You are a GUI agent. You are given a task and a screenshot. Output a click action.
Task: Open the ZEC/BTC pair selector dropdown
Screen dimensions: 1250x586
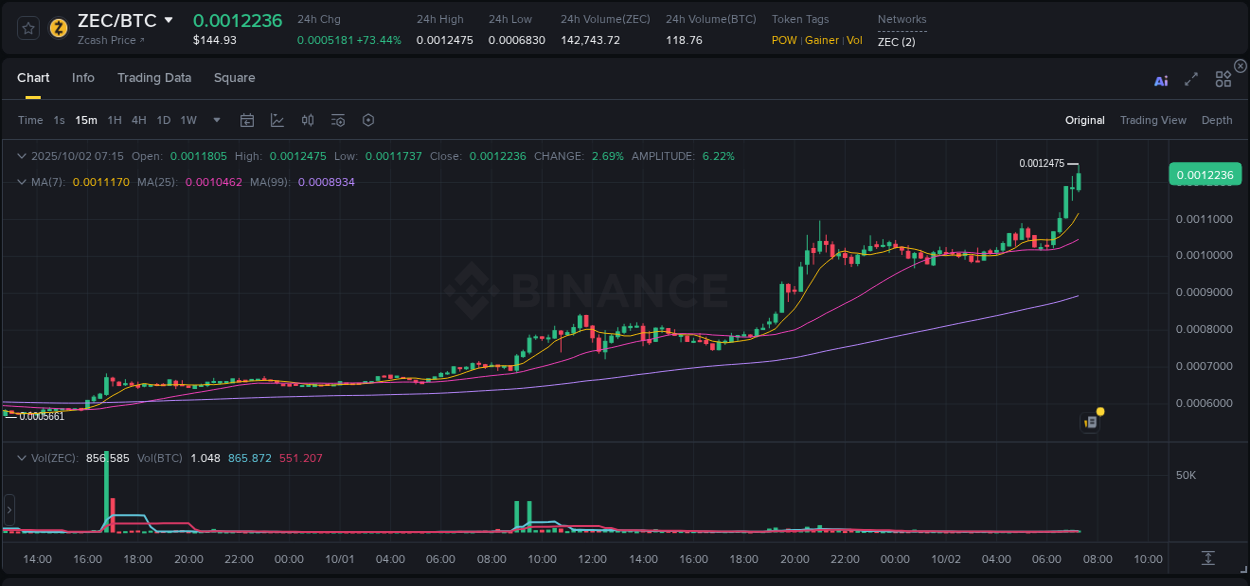click(168, 20)
